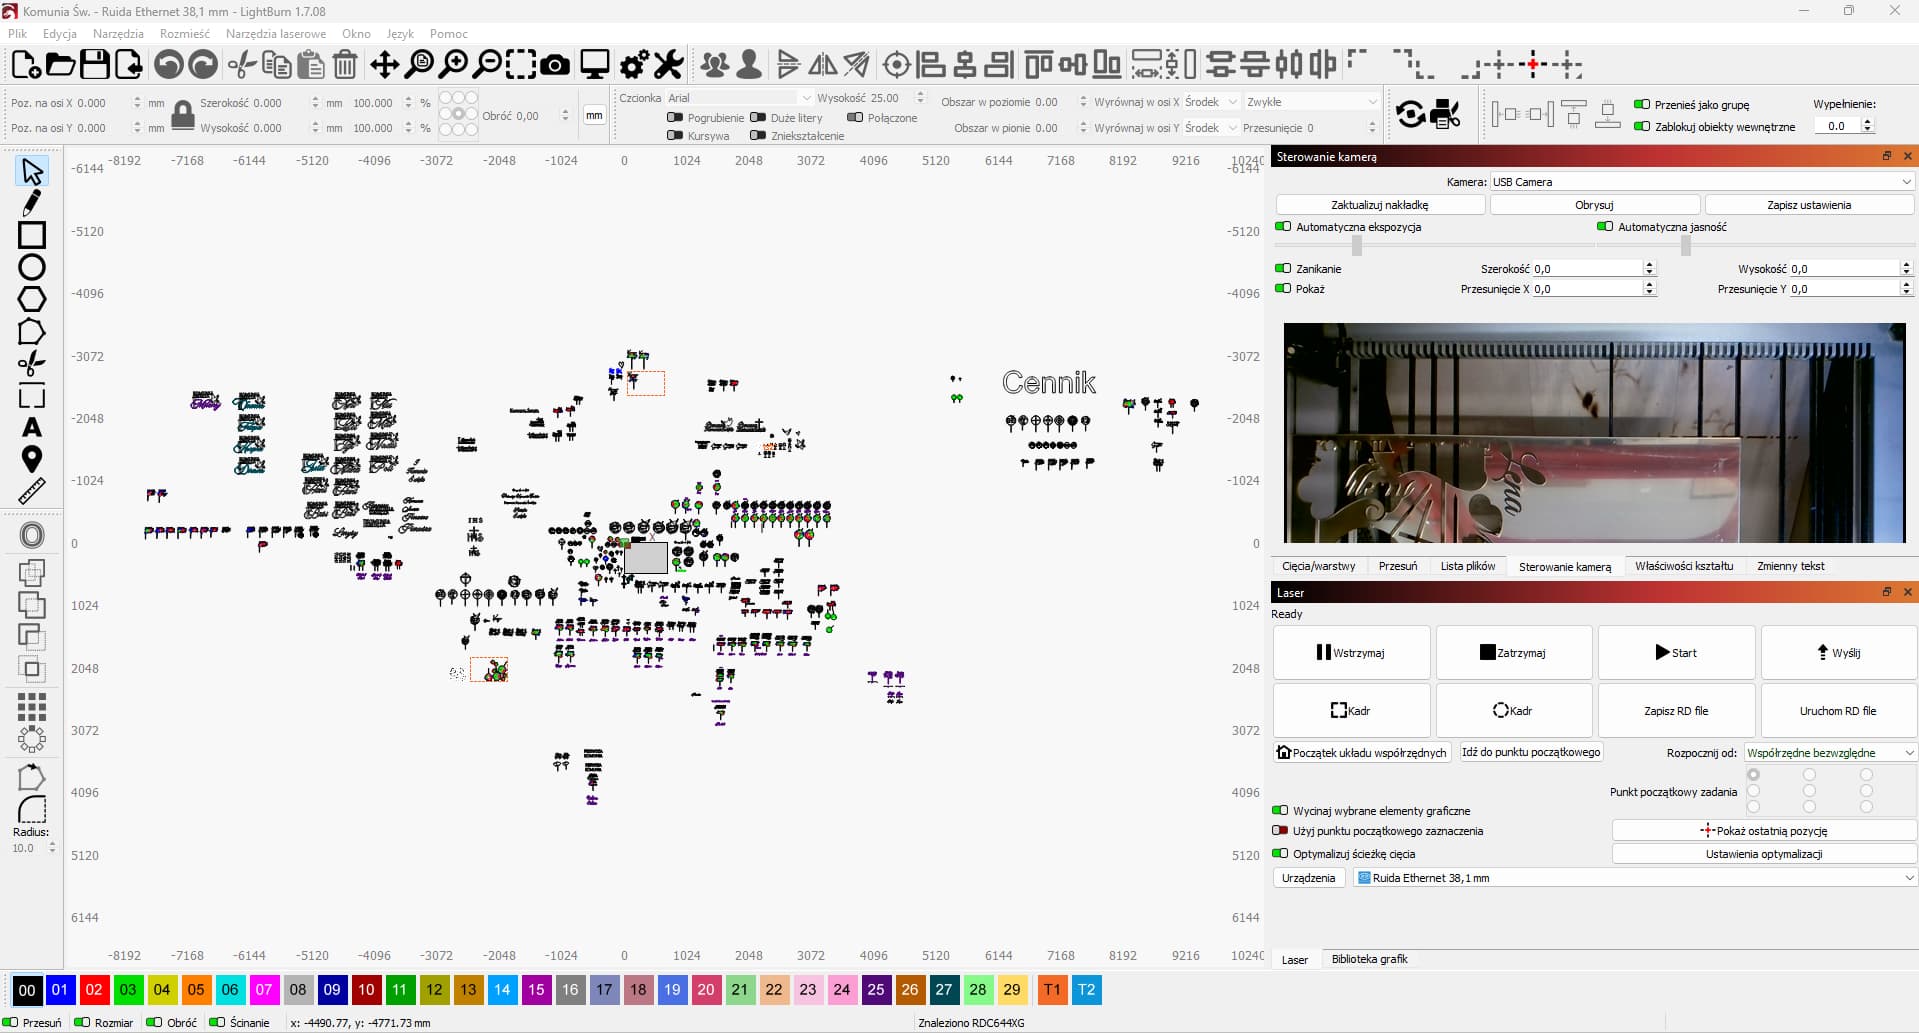Open the Zwykłe text mode dropdown
This screenshot has height=1033, width=1919.
coord(1312,102)
